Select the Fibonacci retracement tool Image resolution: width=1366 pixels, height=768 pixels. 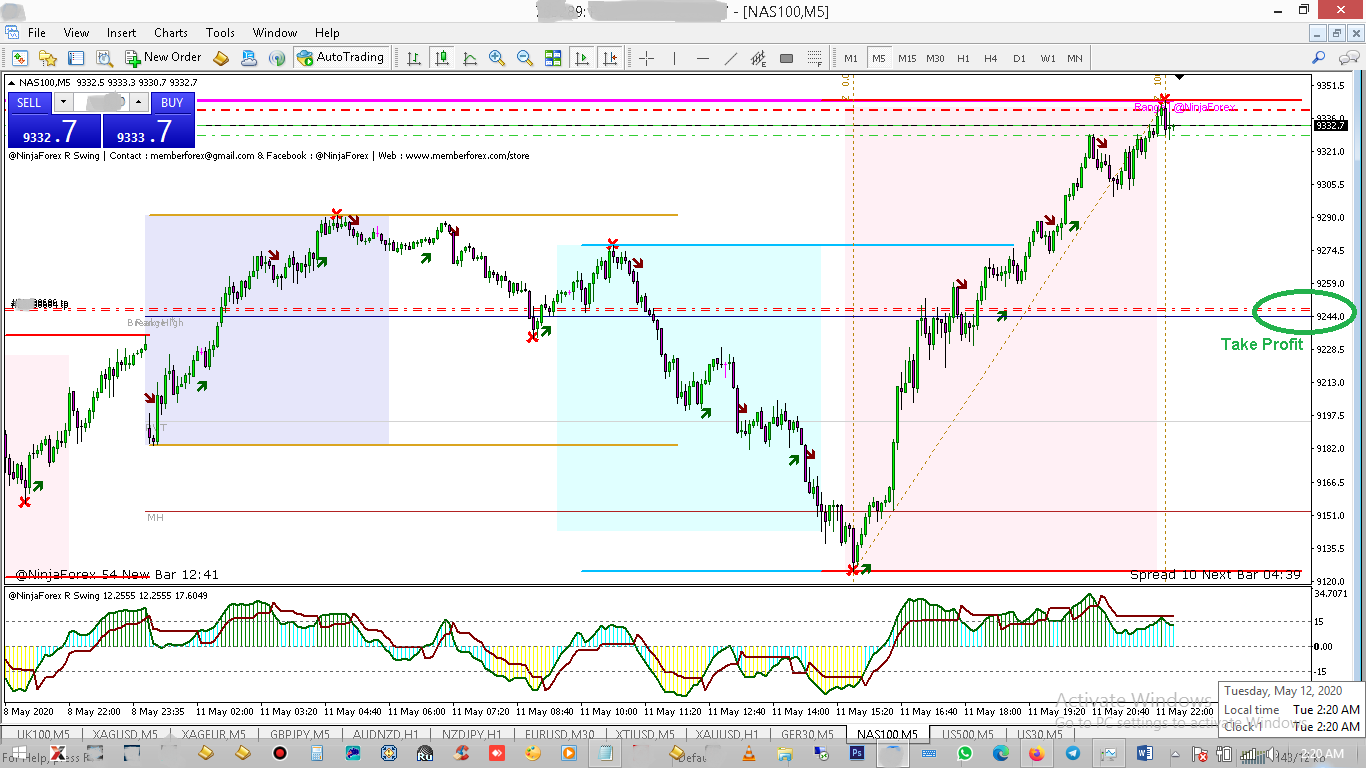[815, 58]
